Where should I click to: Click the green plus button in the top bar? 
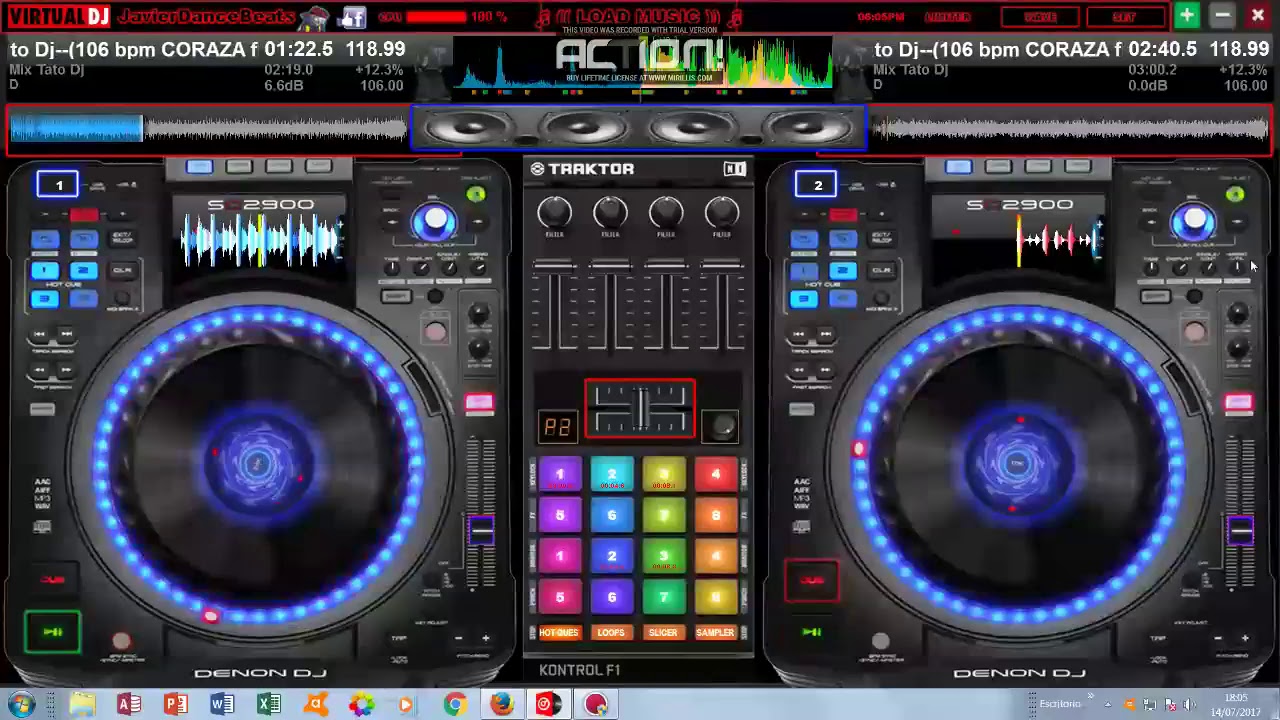[x=1187, y=15]
